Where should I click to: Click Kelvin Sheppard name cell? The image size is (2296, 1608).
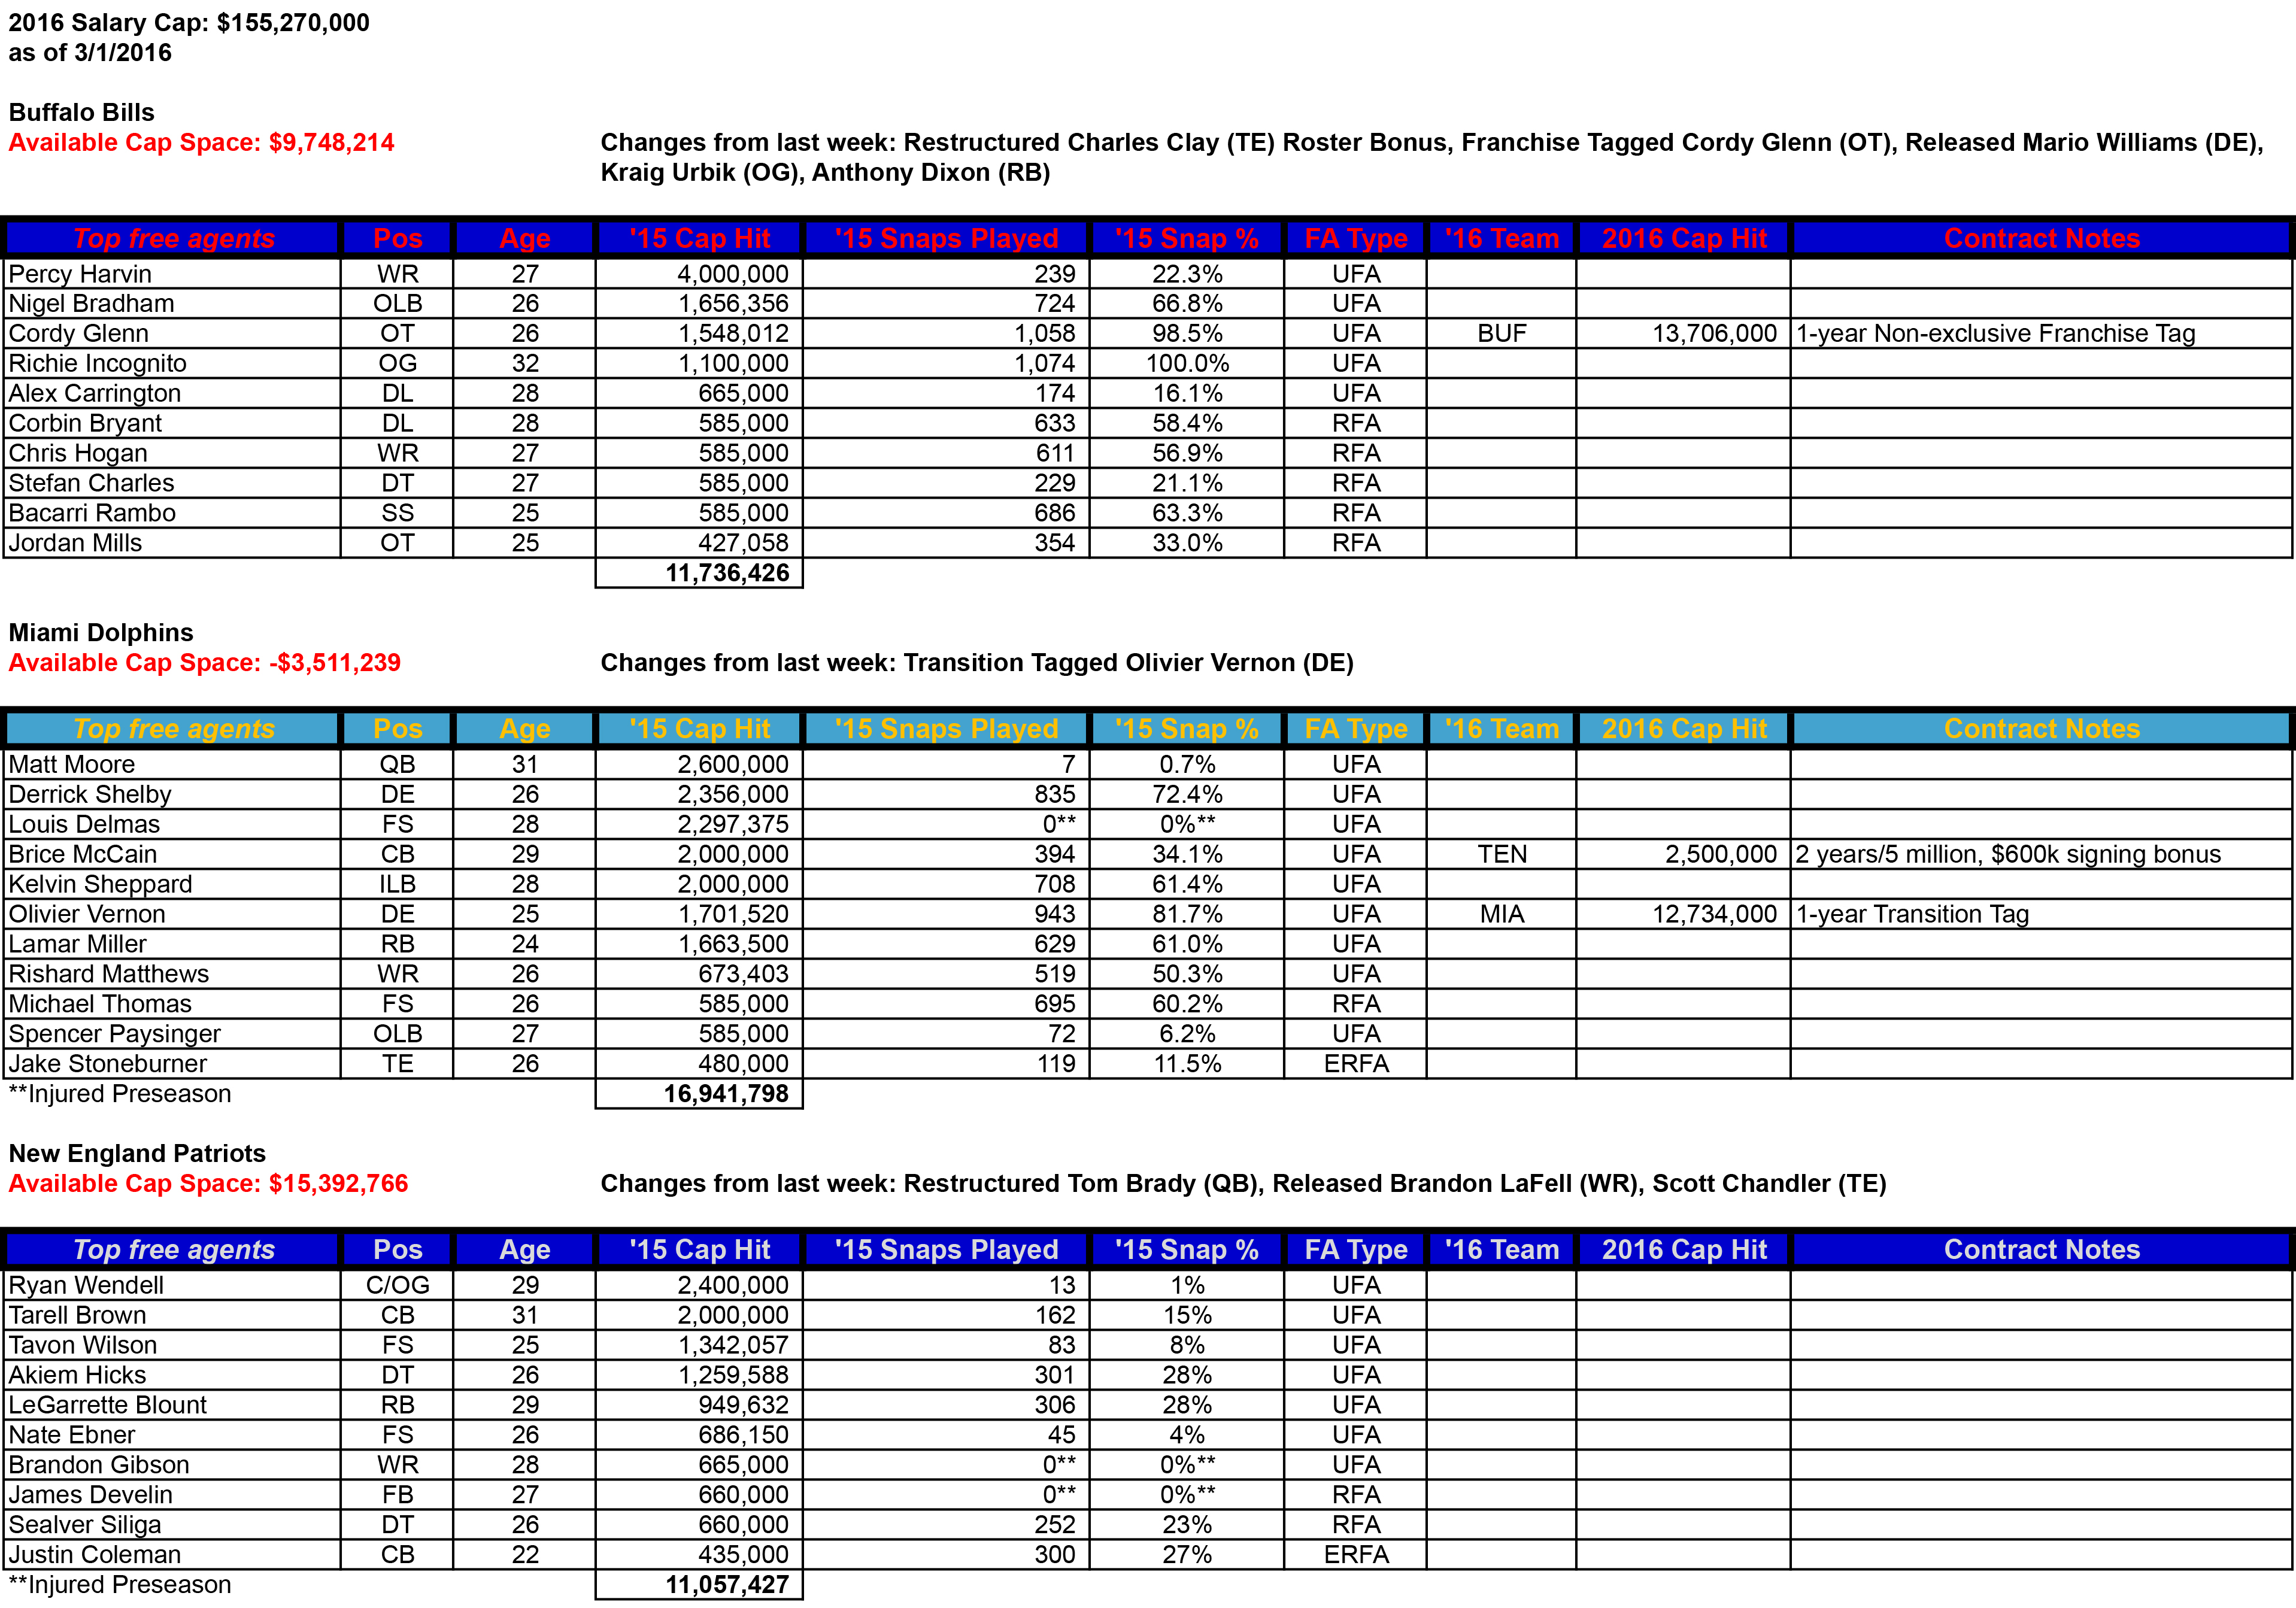click(172, 885)
